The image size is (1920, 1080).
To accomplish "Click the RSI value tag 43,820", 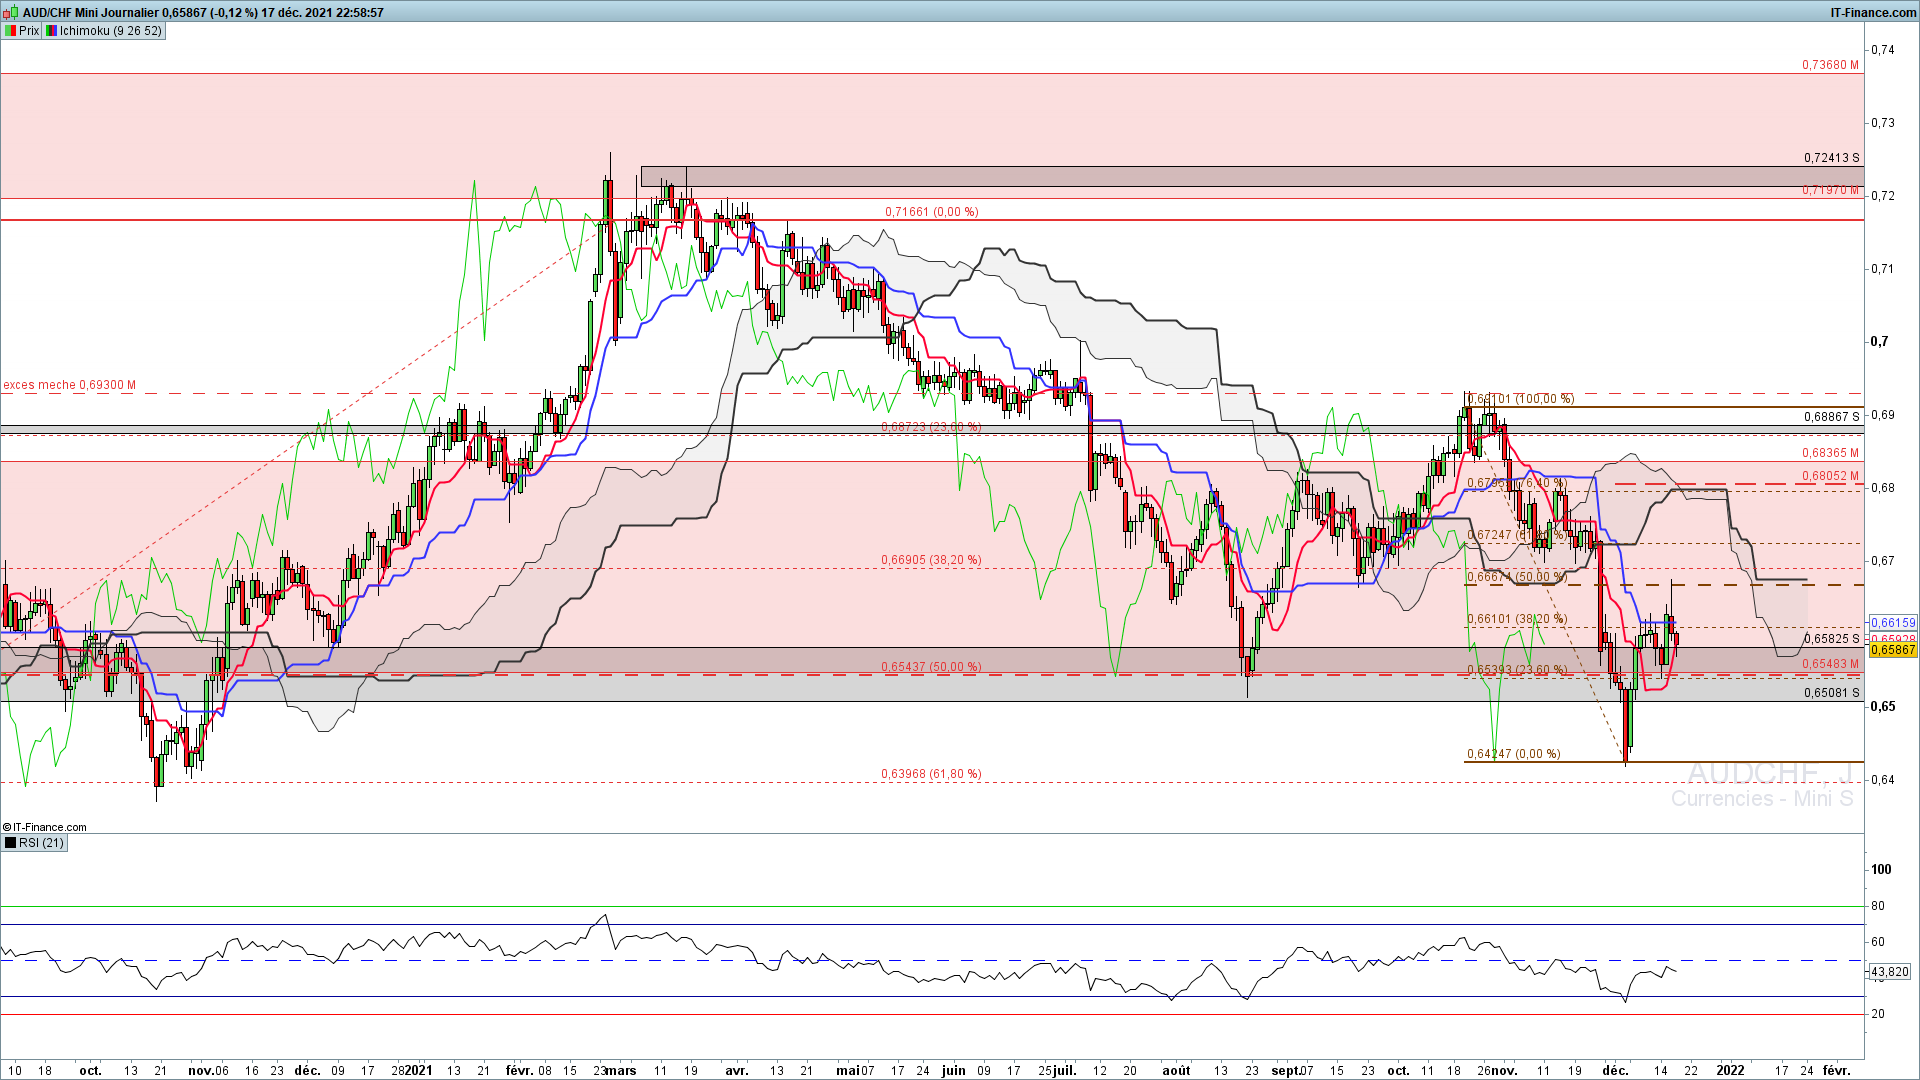I will click(x=1890, y=972).
